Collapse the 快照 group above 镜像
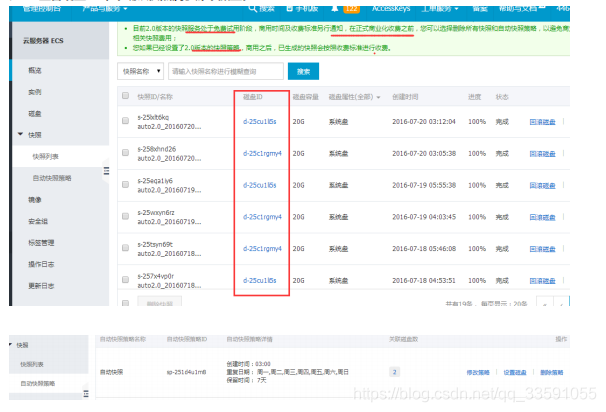606x412 pixels. click(x=20, y=134)
